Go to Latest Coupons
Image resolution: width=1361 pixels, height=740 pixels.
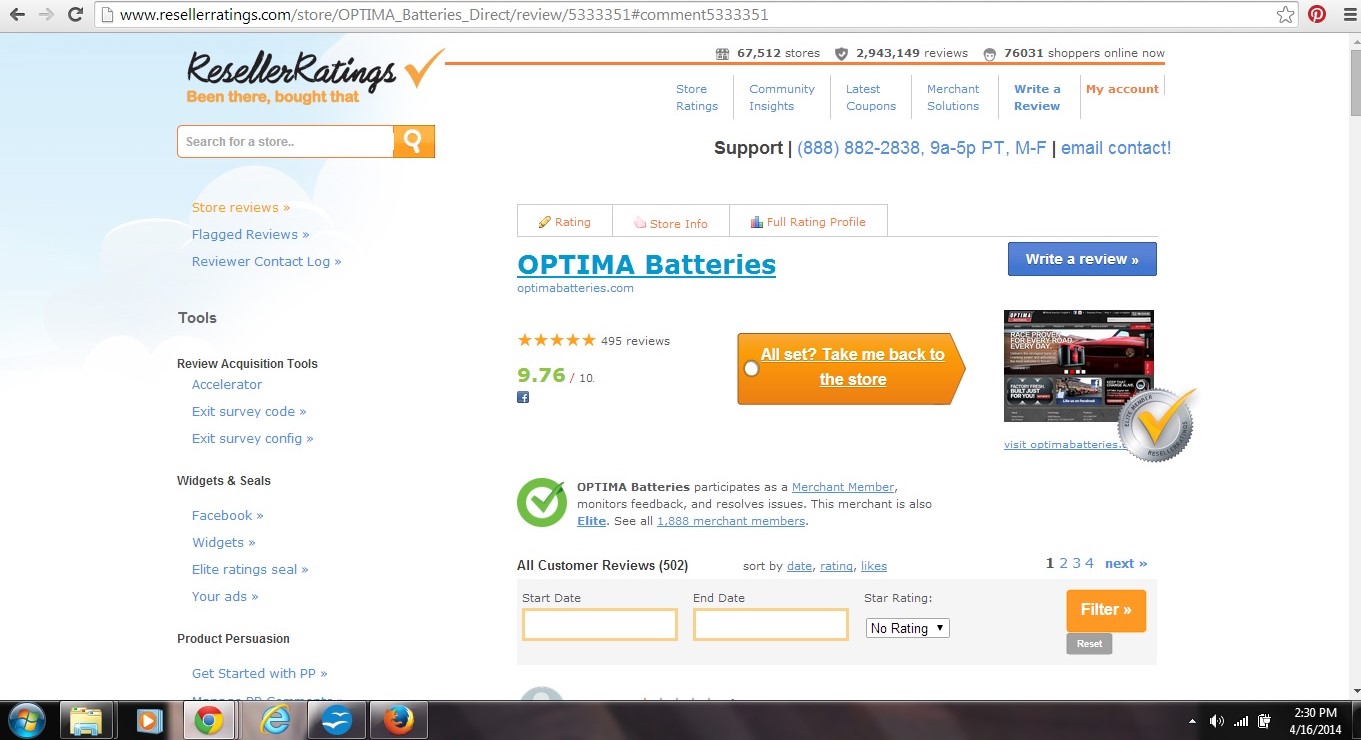(871, 97)
